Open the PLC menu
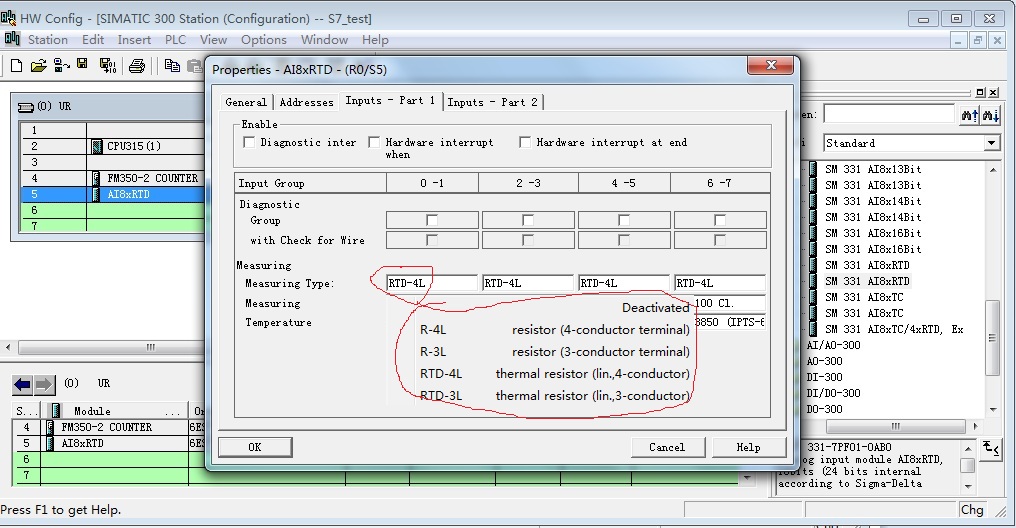 tap(176, 40)
